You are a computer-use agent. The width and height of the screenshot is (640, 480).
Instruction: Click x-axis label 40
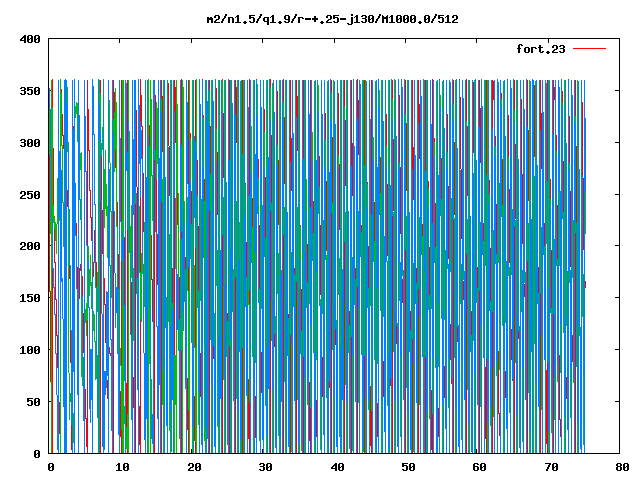[x=337, y=467]
